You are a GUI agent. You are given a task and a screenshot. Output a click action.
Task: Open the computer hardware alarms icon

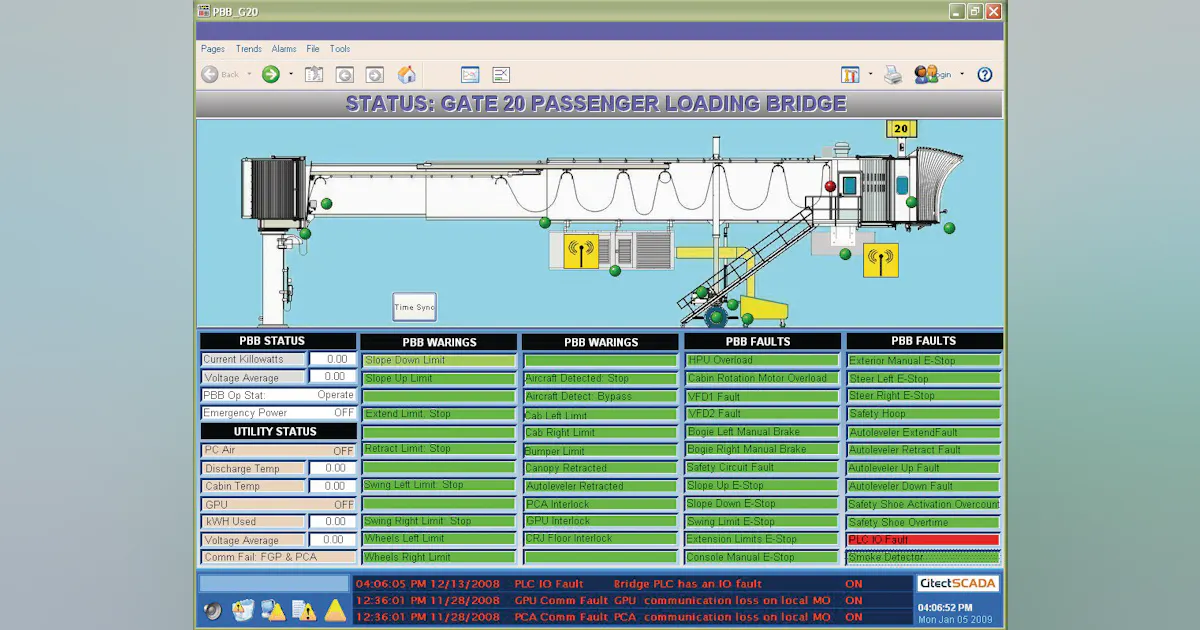pos(273,610)
